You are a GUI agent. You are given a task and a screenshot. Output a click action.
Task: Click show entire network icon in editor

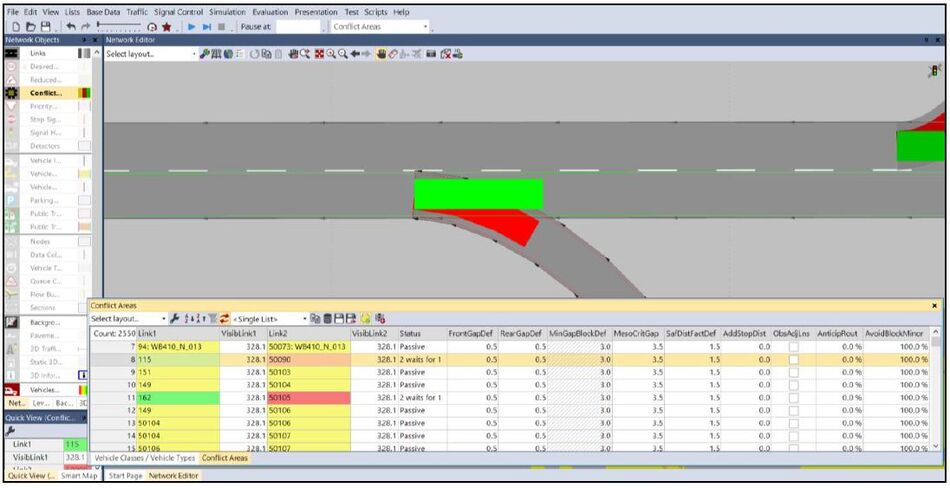pos(319,54)
